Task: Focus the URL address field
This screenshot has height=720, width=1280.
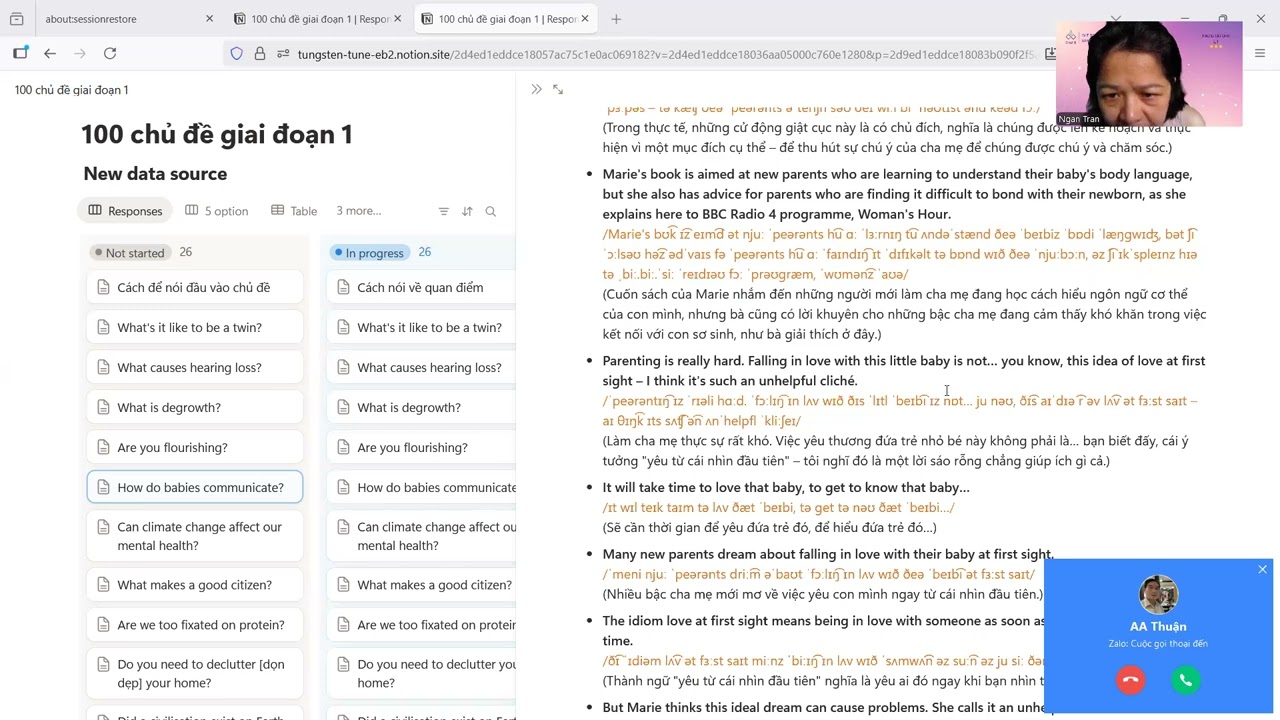Action: coord(665,54)
